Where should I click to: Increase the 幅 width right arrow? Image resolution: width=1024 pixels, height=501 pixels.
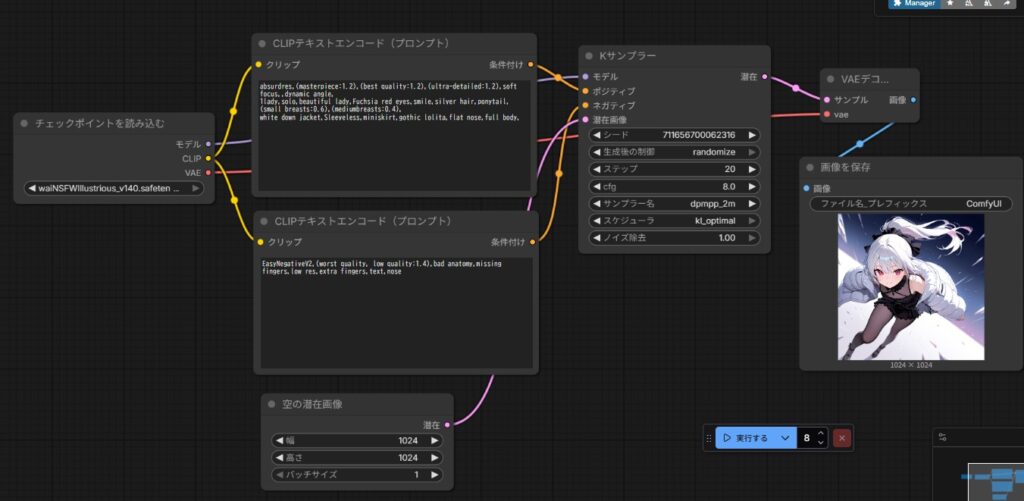434,440
